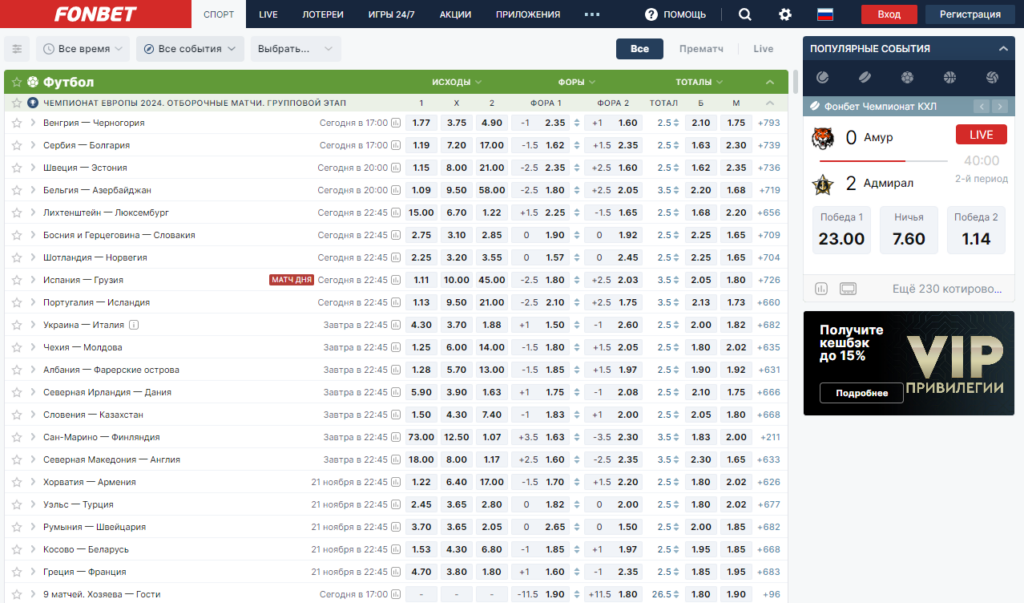Open settings gear icon in header
1024x603 pixels.
pos(785,14)
